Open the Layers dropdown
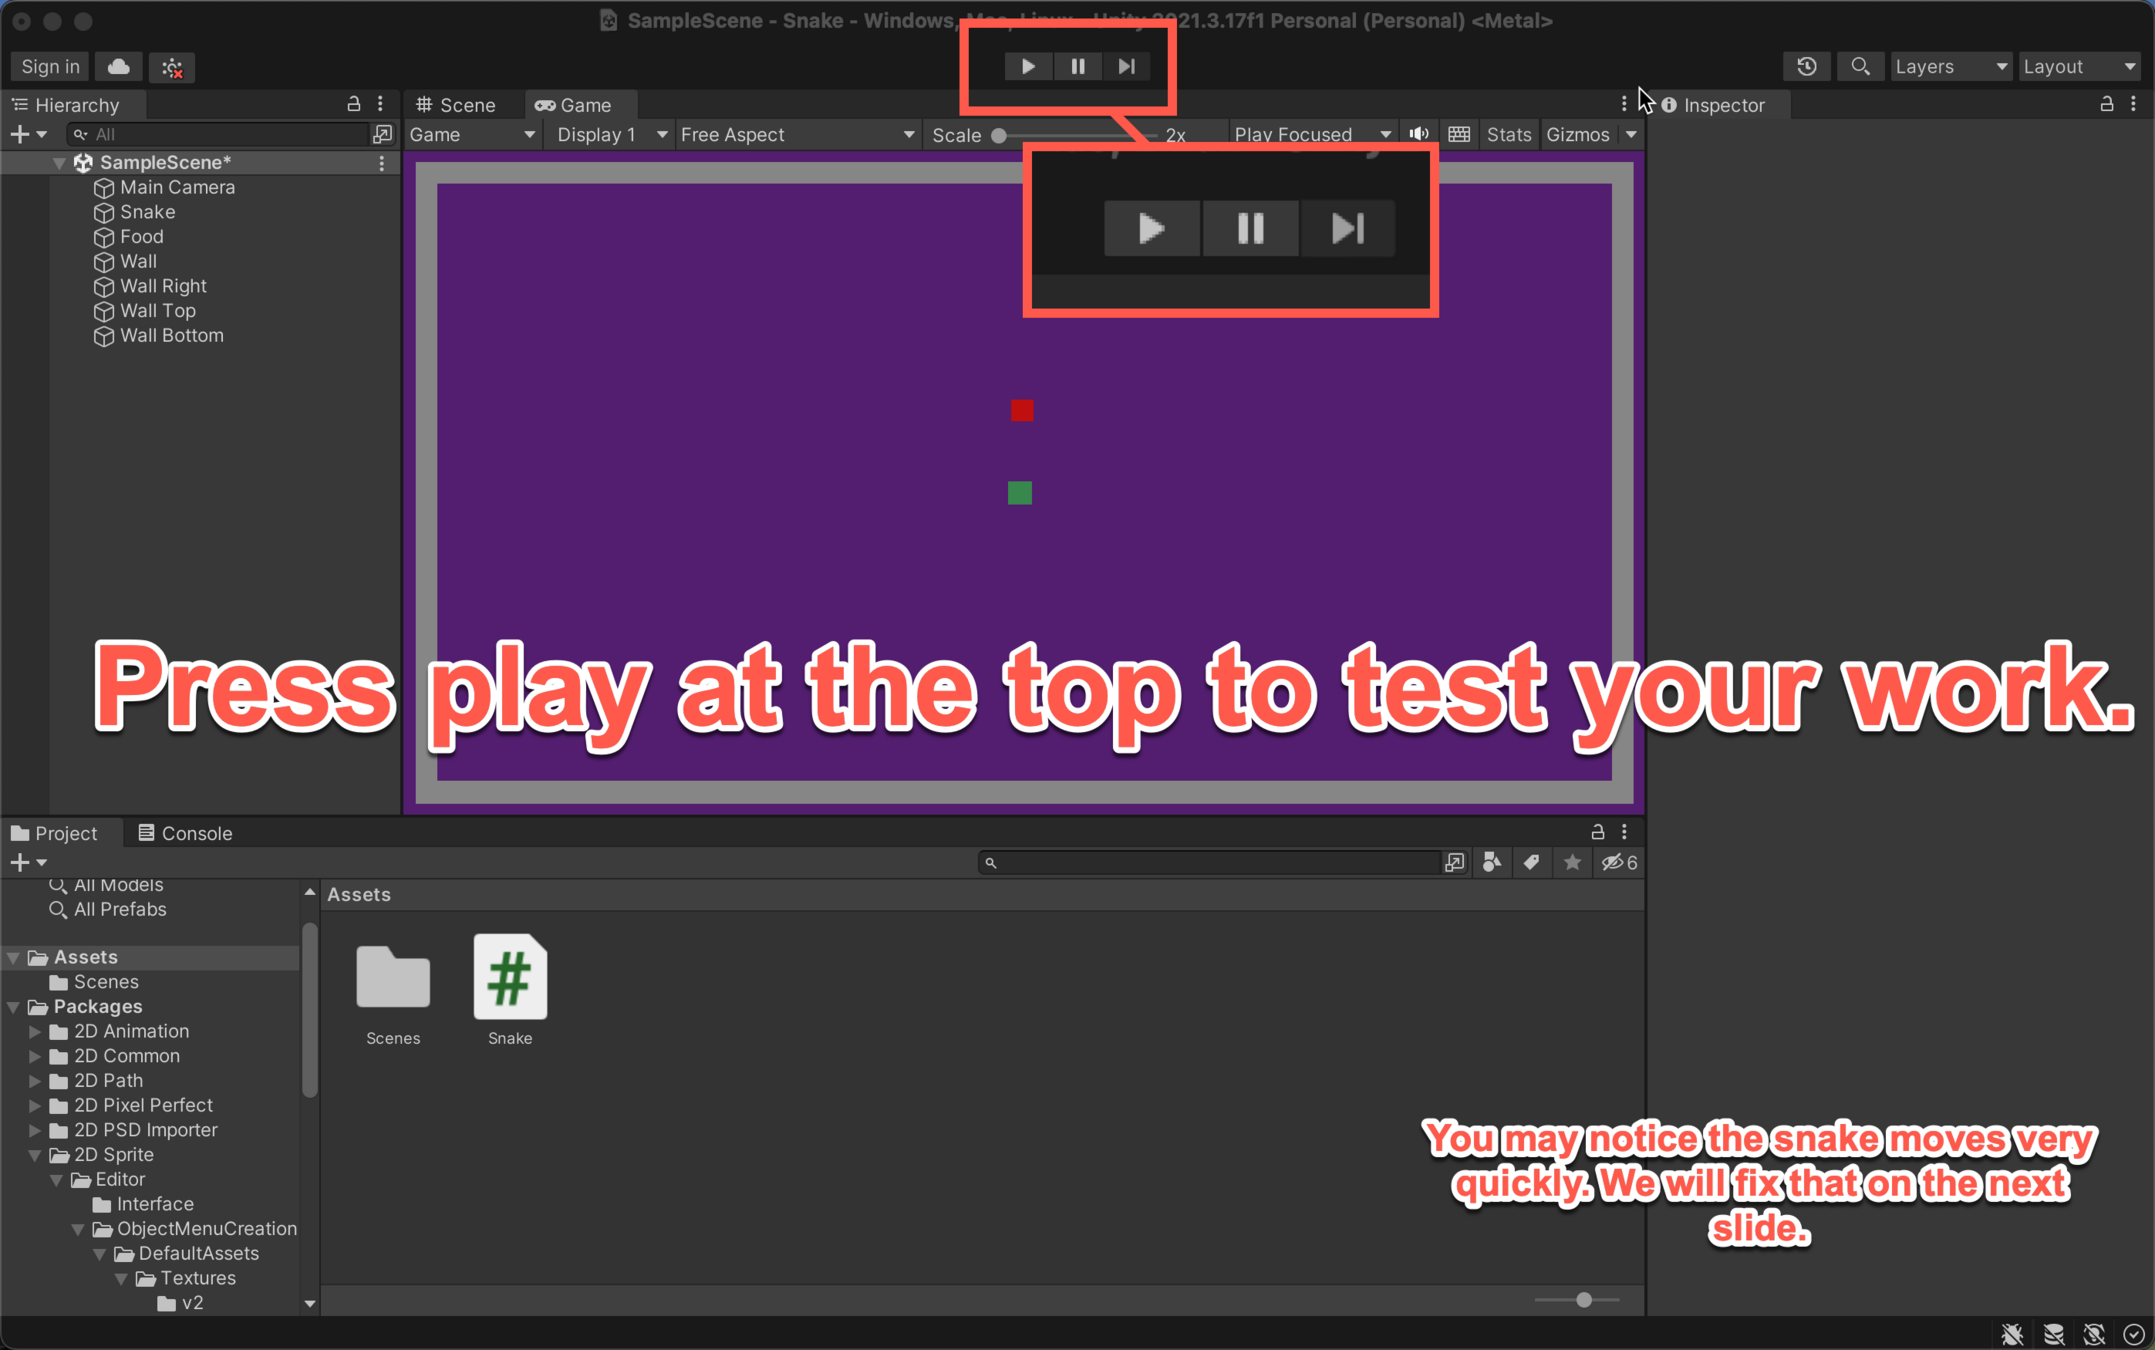This screenshot has height=1350, width=2155. 1949,66
